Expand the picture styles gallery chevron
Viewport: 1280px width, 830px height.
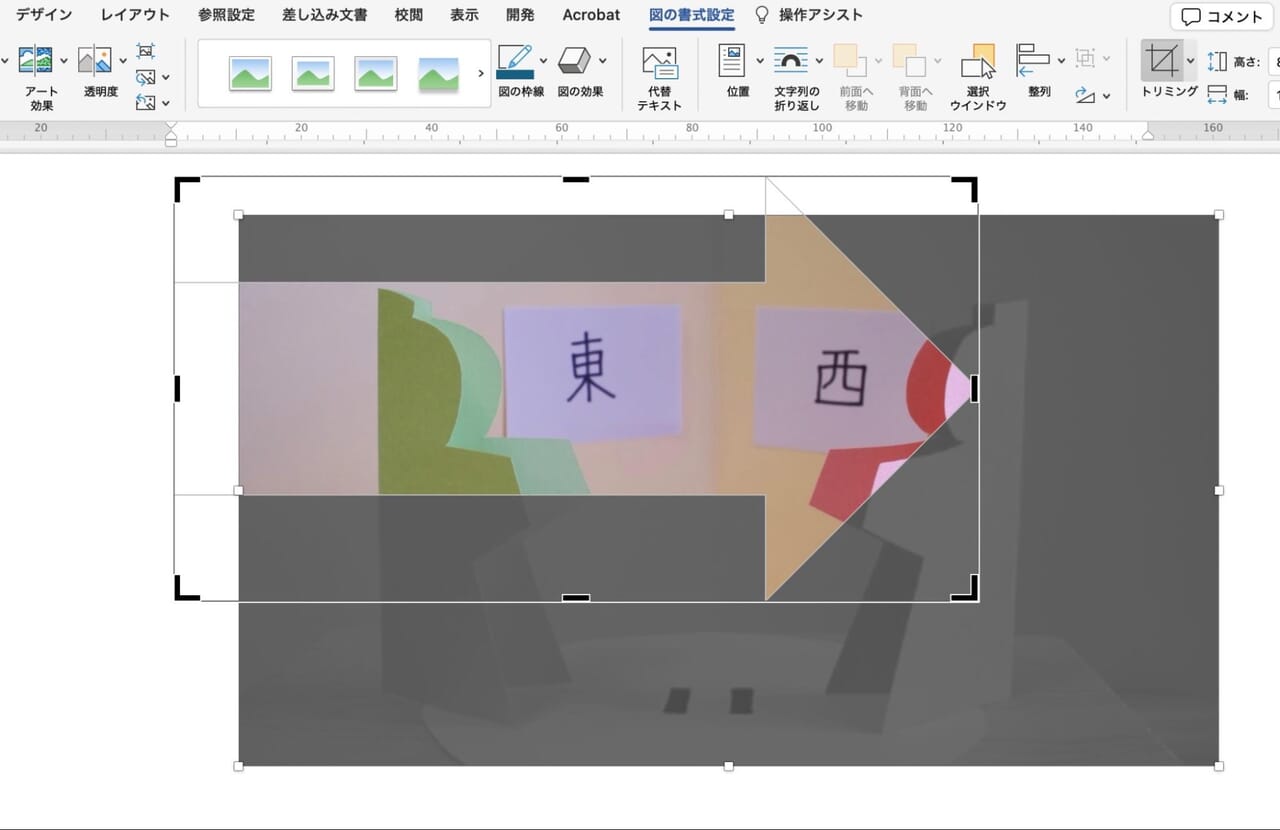point(481,72)
